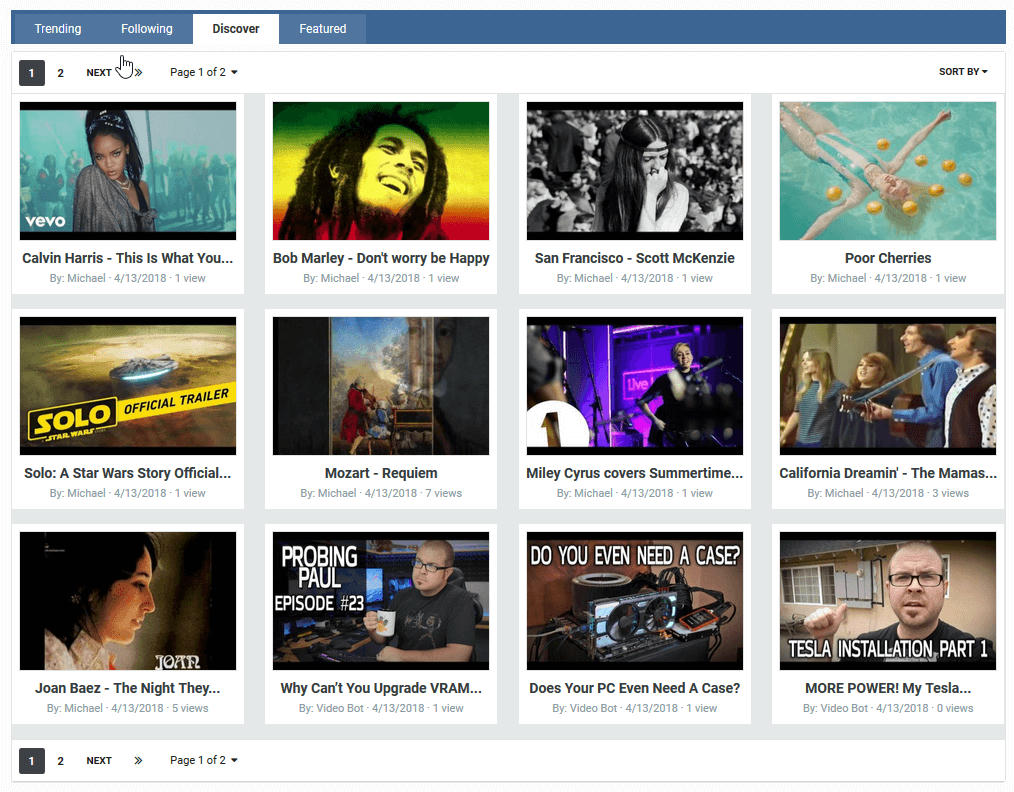Open the Joan Baez album thumbnail

tap(128, 601)
